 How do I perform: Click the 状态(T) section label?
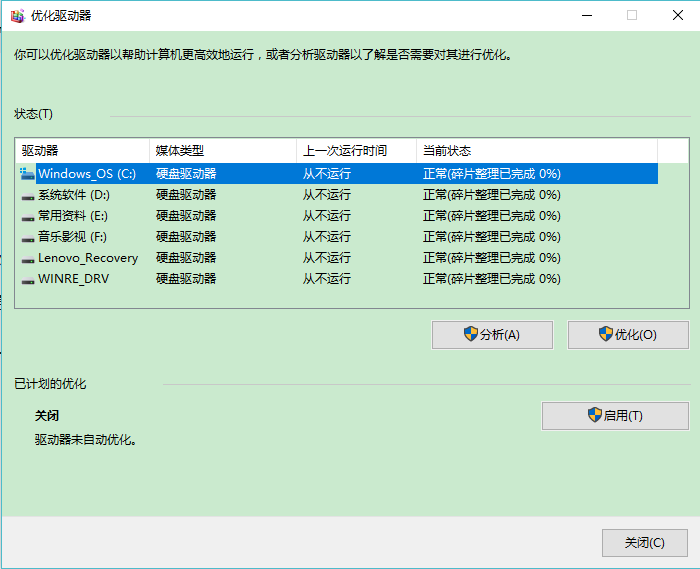33,114
